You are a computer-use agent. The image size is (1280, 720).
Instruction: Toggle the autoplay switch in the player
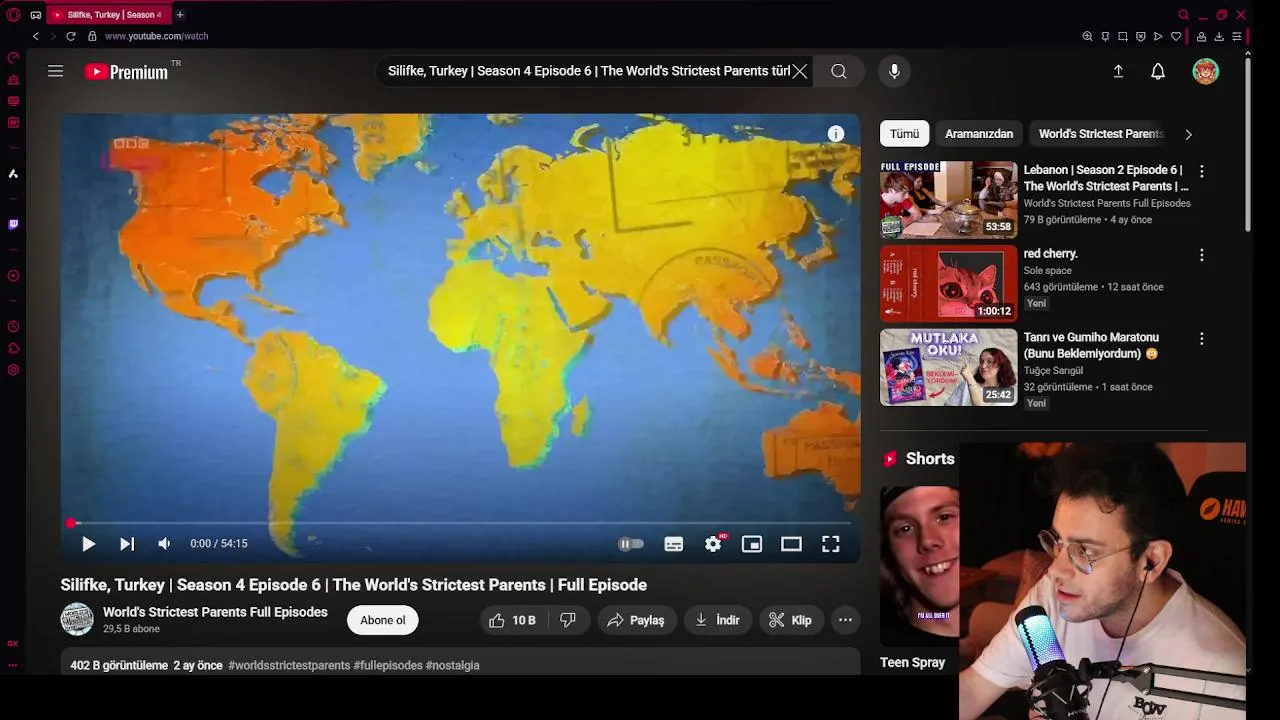[630, 544]
